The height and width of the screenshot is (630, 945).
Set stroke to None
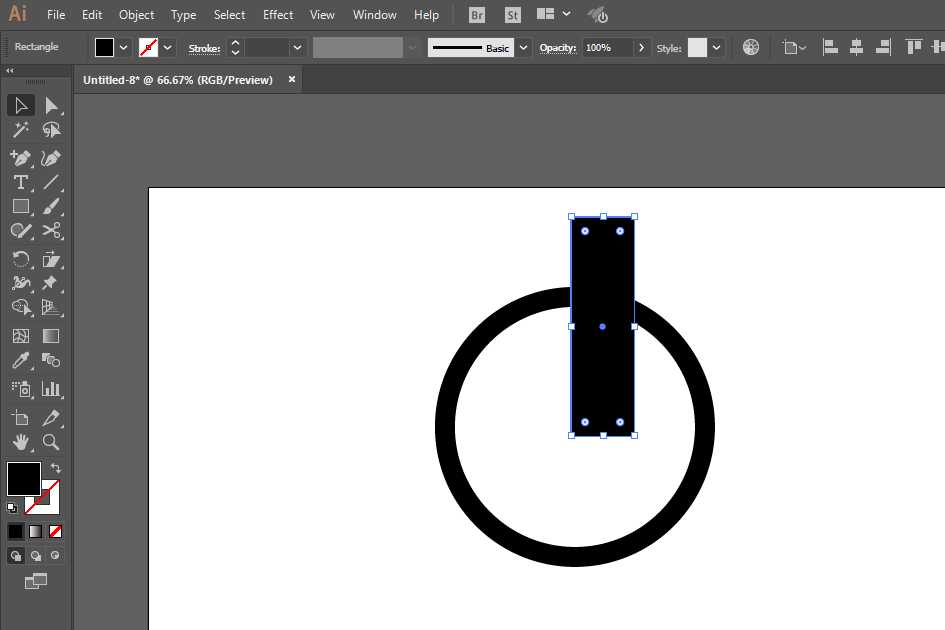click(x=55, y=530)
